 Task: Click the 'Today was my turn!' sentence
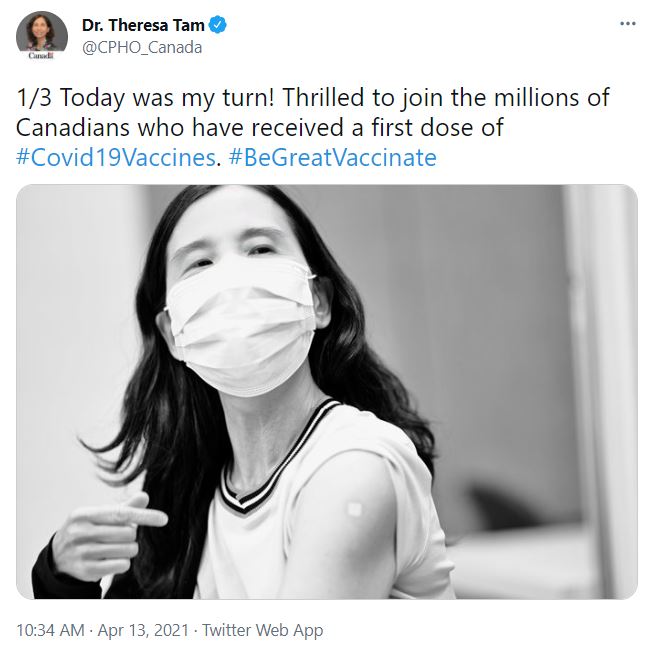[167, 98]
